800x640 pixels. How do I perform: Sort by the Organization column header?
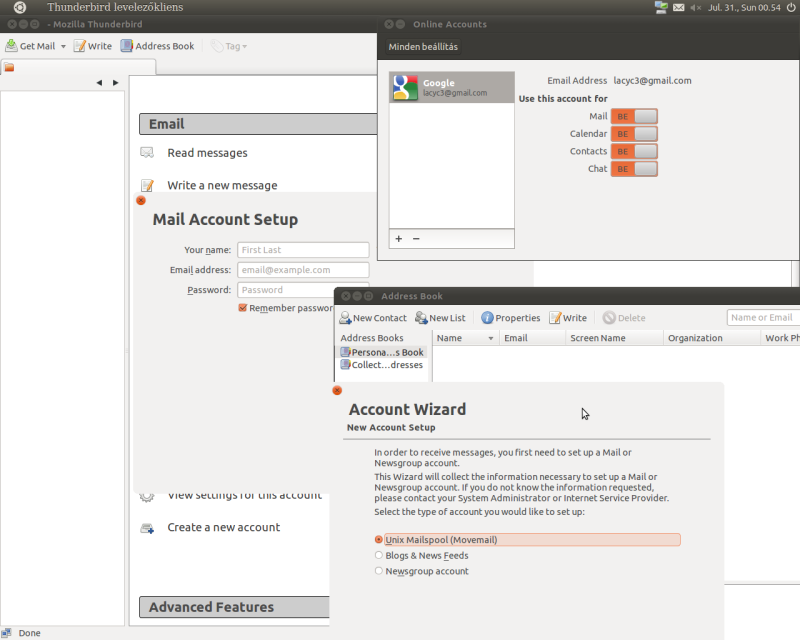pyautogui.click(x=711, y=338)
